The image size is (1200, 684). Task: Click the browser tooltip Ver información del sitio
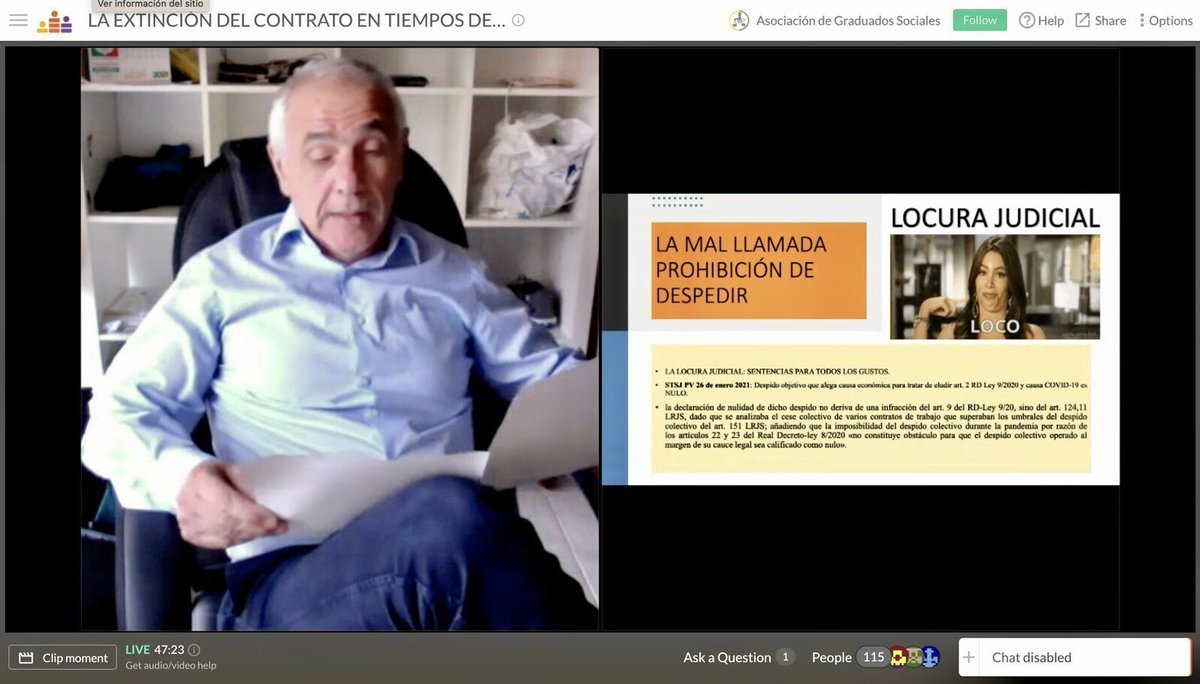click(151, 4)
